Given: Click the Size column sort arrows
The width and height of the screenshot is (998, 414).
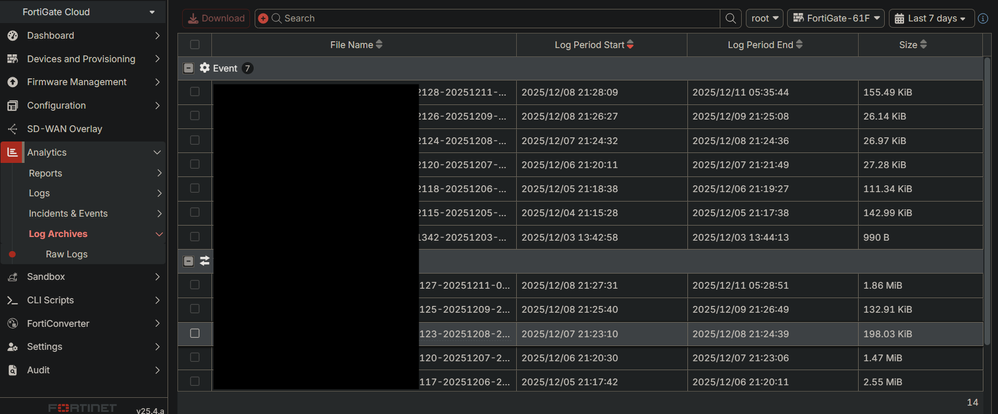Looking at the screenshot, I should click(924, 45).
